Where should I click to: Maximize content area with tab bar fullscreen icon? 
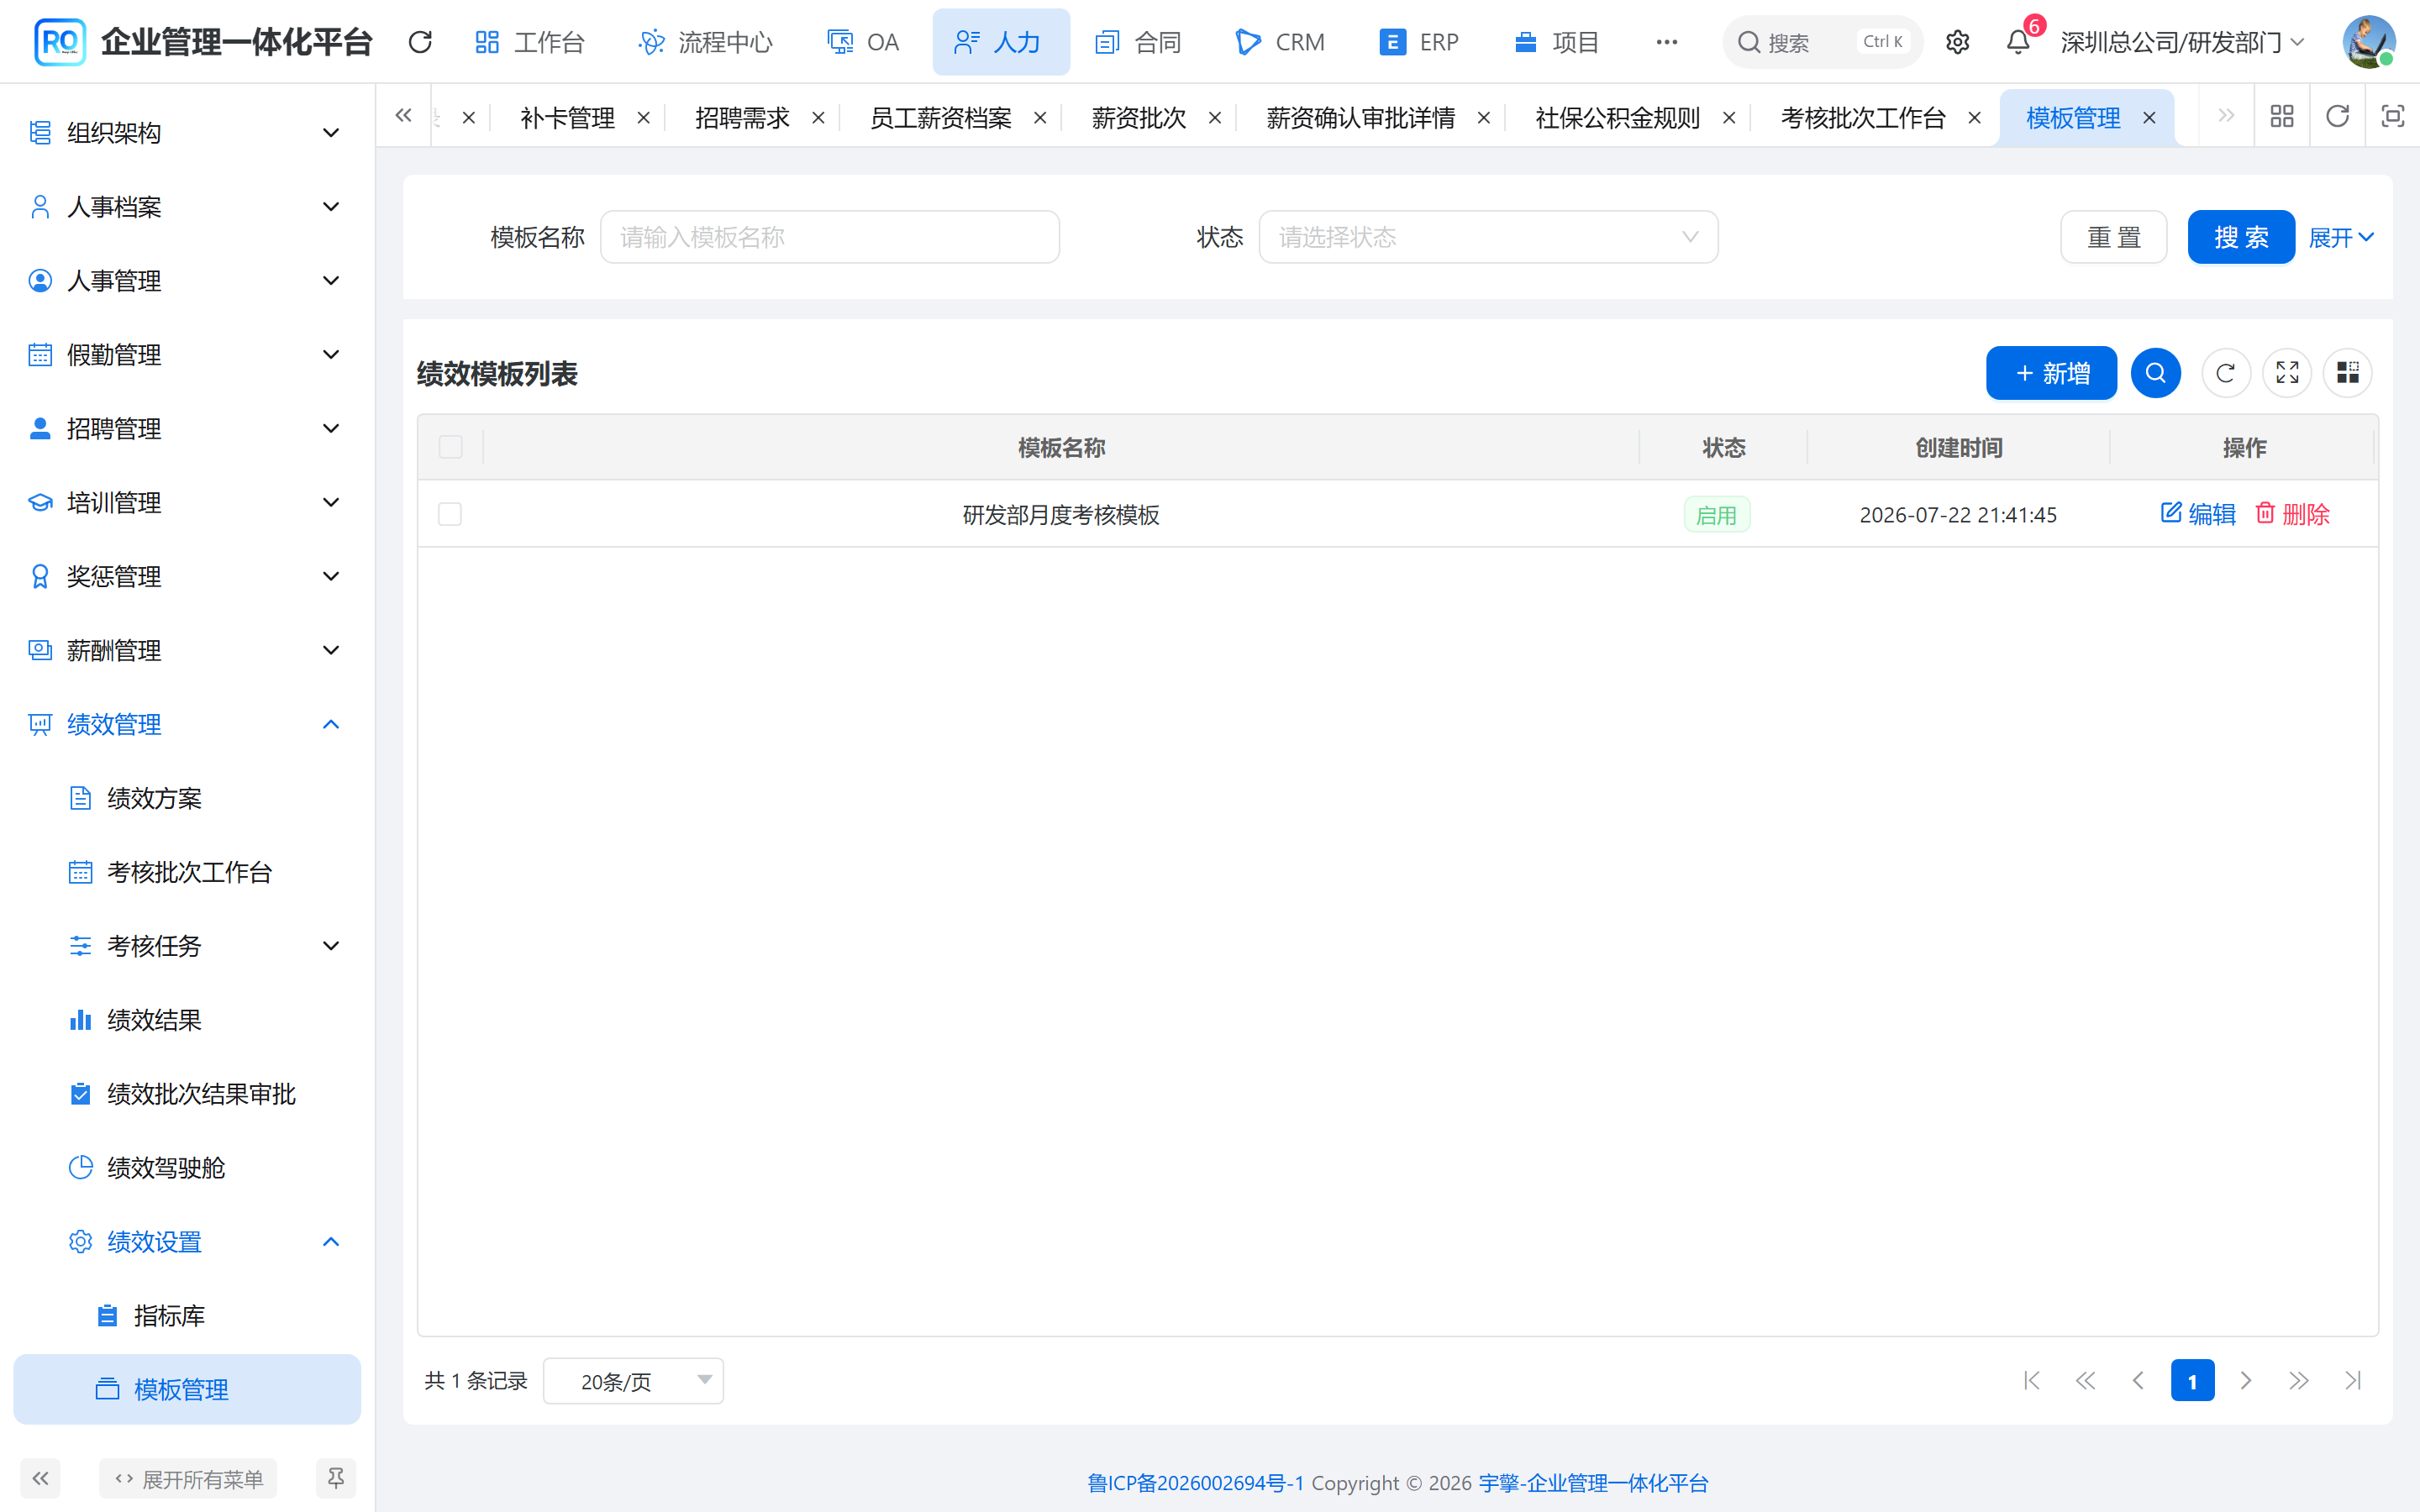coord(2392,117)
